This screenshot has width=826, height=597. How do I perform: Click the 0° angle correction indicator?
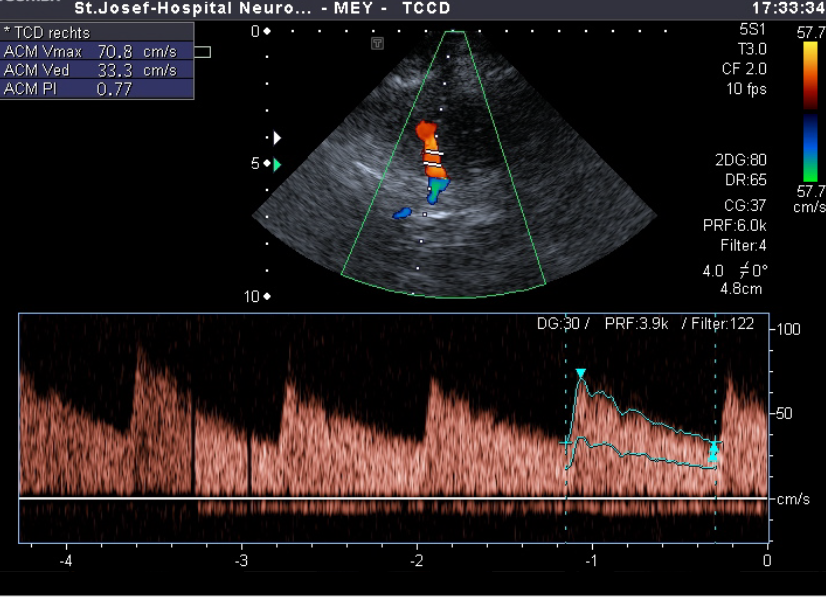pyautogui.click(x=753, y=271)
